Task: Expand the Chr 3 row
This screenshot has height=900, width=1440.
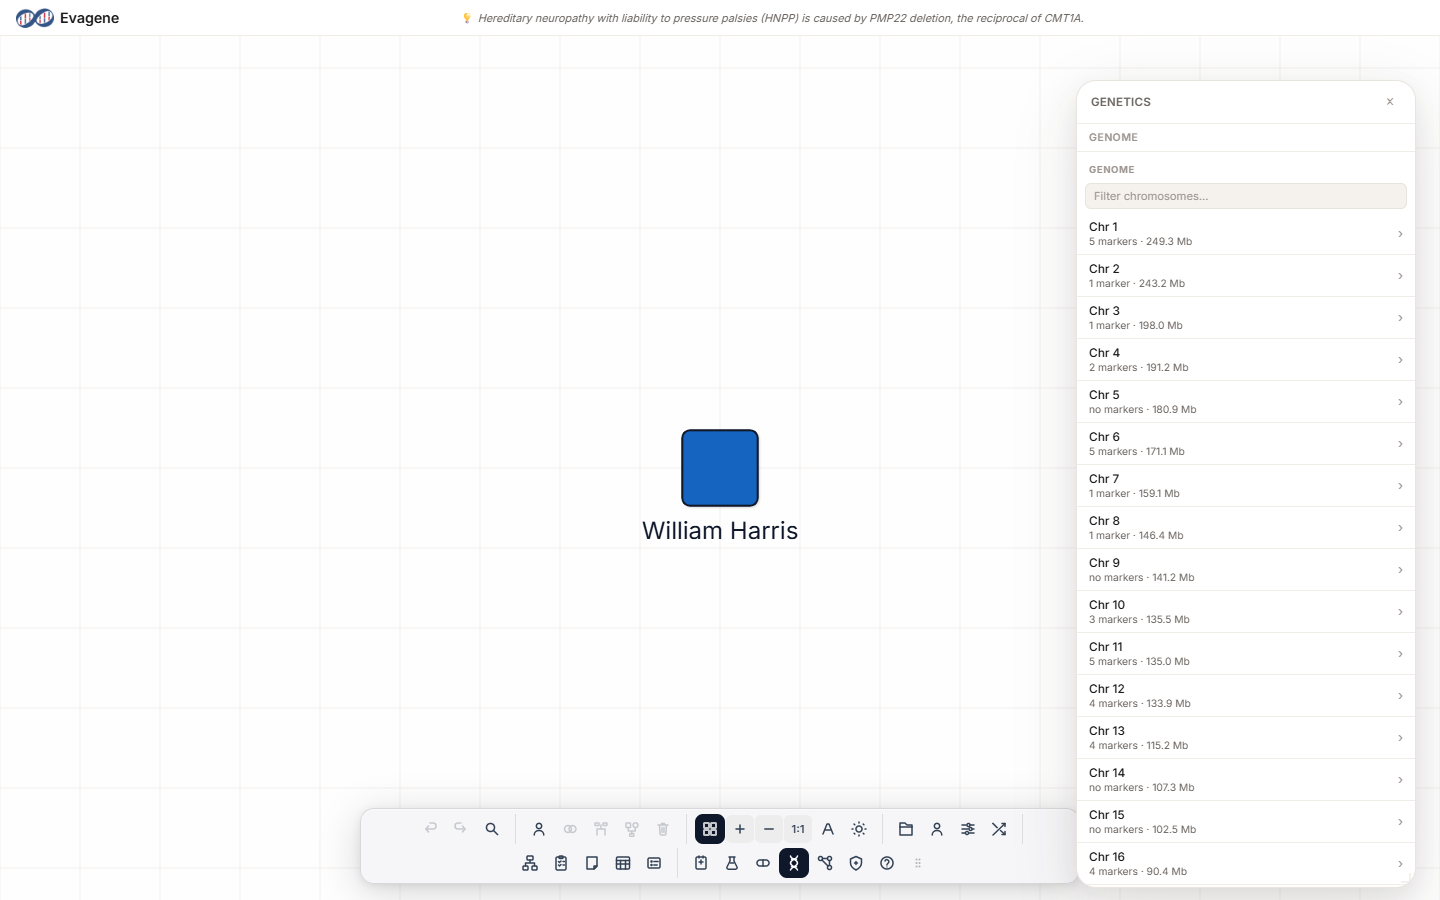Action: point(1246,318)
